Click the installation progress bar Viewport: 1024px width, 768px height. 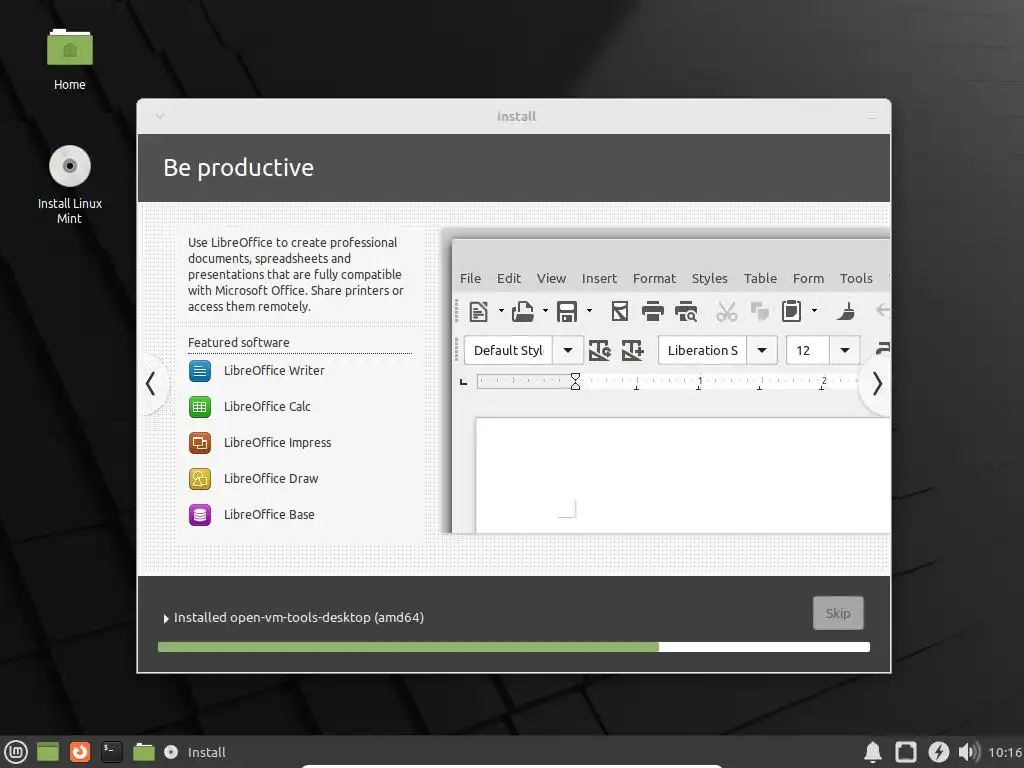[513, 647]
